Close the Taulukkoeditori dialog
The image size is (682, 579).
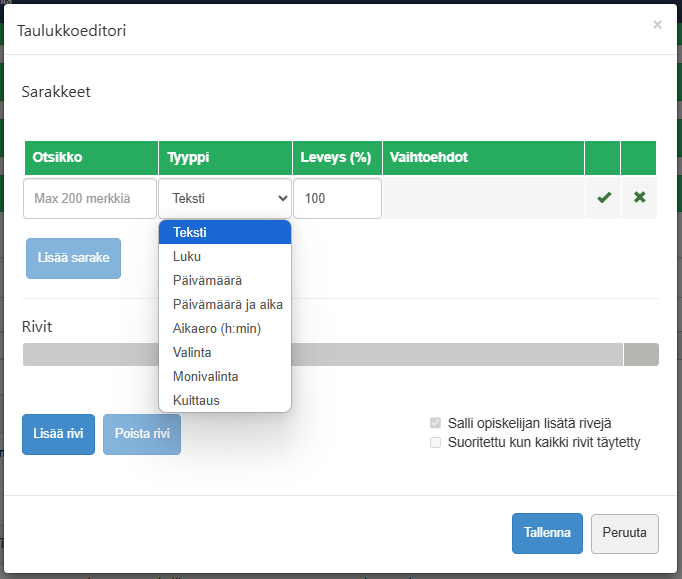coord(657,25)
